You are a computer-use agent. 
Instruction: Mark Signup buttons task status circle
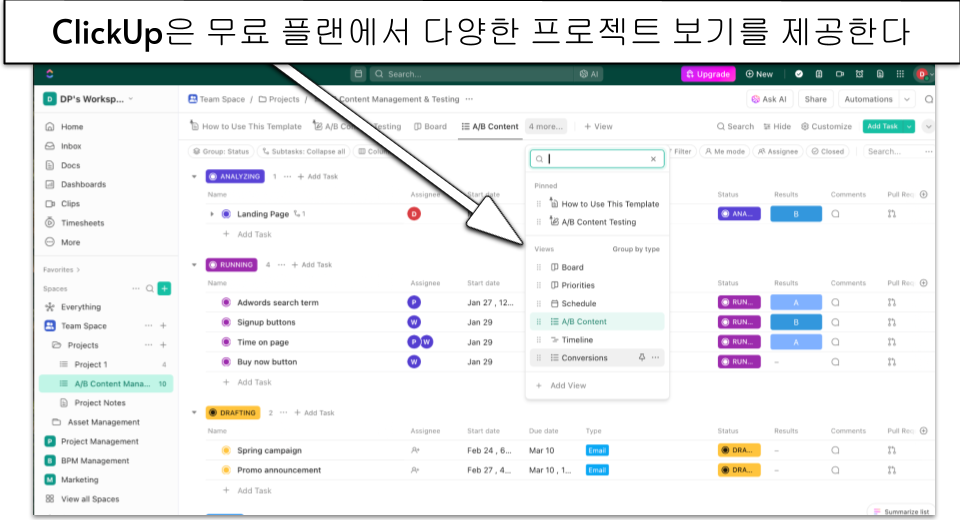coord(226,322)
